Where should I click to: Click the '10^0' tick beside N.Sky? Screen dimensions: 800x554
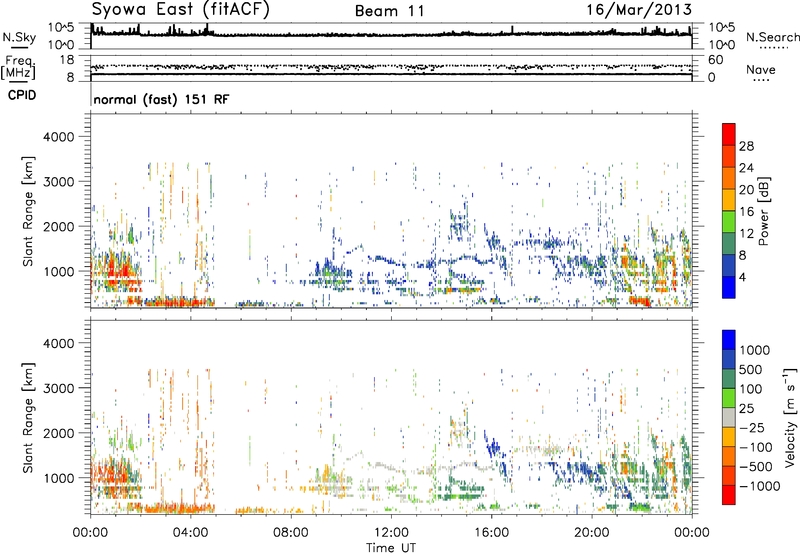point(61,45)
